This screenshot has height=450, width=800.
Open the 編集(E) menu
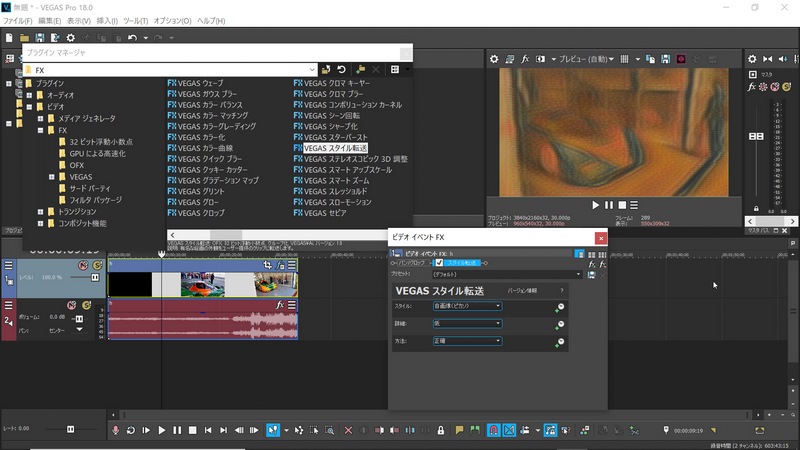[49, 21]
